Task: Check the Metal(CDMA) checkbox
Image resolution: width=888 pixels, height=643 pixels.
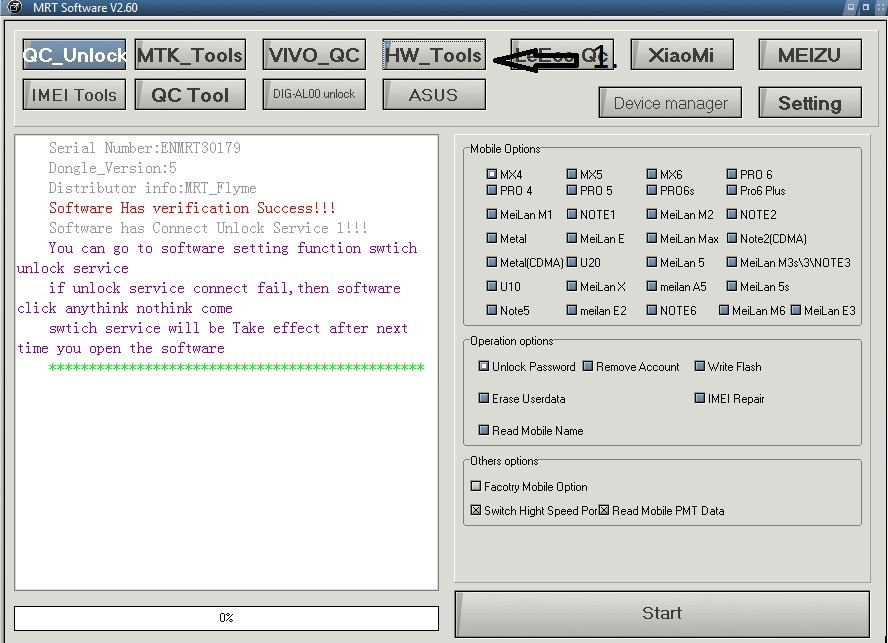Action: [492, 262]
